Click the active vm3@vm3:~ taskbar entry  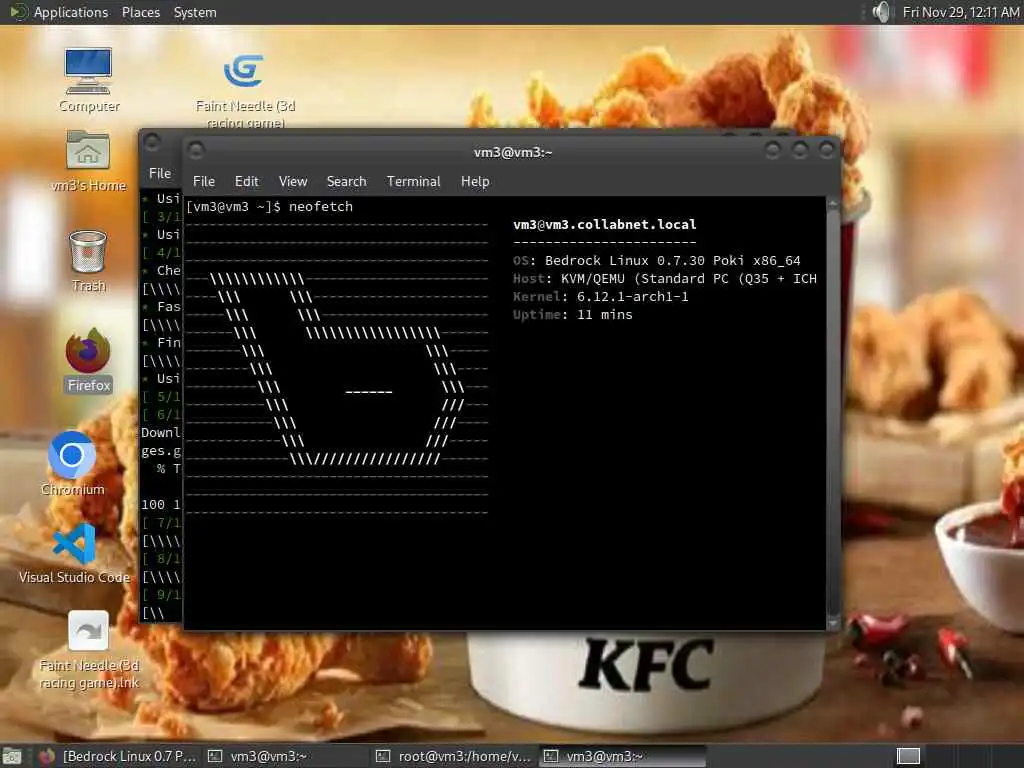point(622,756)
